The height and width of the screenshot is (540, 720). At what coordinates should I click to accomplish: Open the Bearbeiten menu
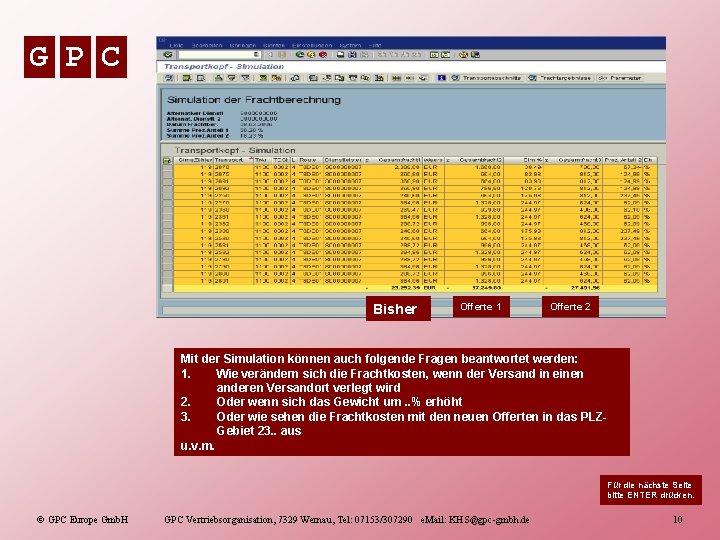coord(207,45)
